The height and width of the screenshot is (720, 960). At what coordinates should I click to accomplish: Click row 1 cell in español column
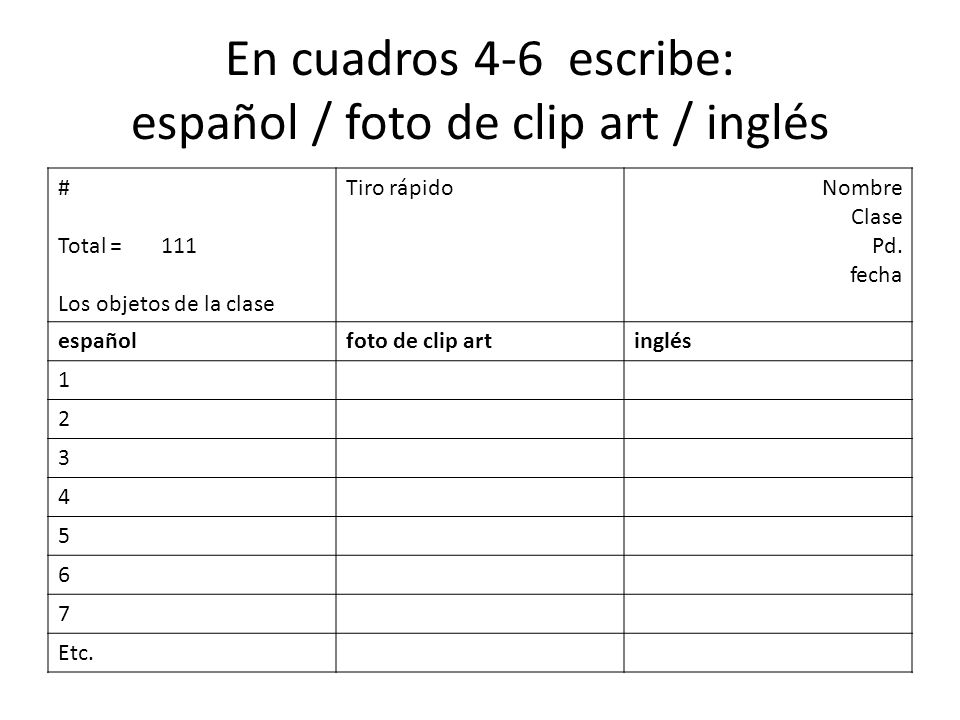(192, 380)
